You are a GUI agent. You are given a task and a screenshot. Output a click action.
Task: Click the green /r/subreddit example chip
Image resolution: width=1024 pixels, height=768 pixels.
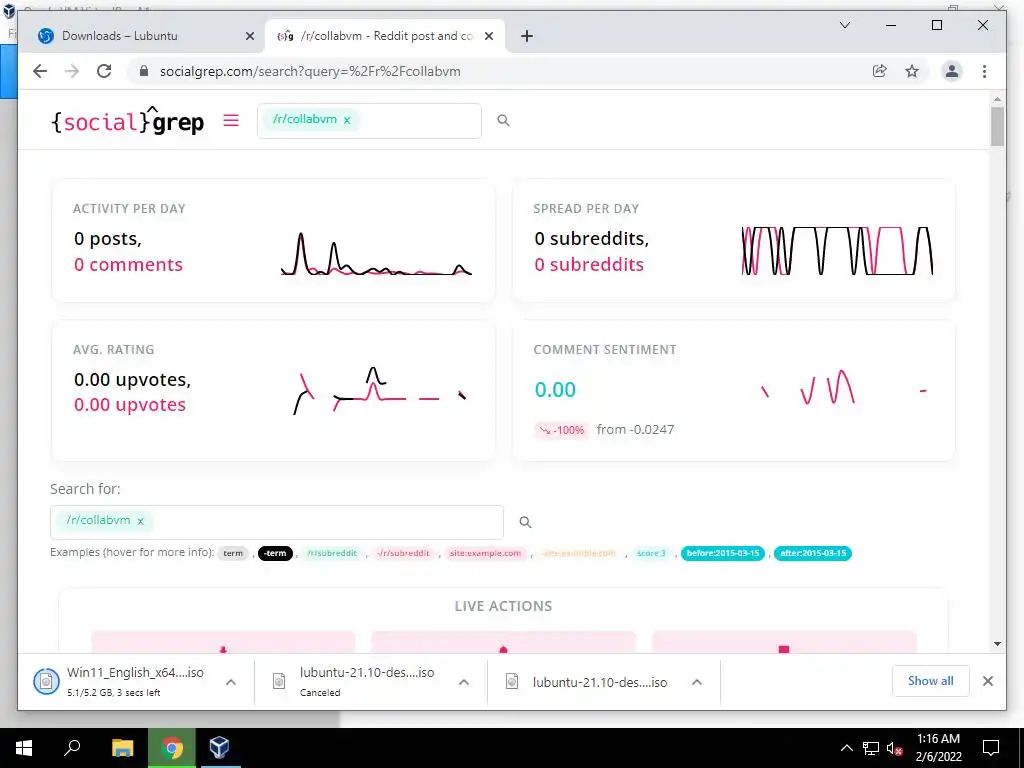(x=332, y=553)
